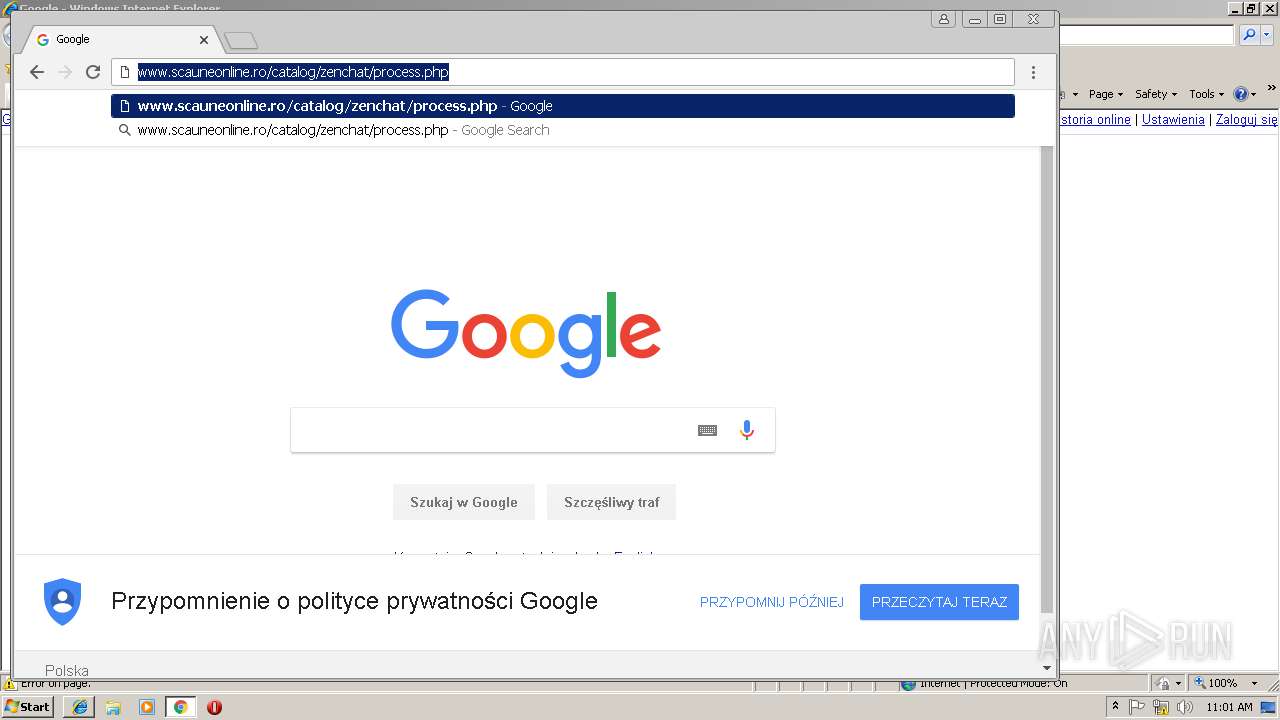Open Action Center flag icon

[1138, 707]
